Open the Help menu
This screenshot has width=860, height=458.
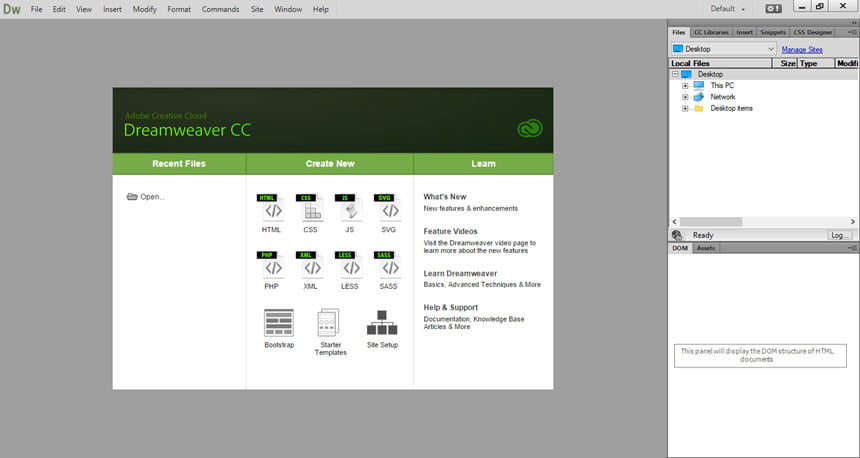[321, 9]
